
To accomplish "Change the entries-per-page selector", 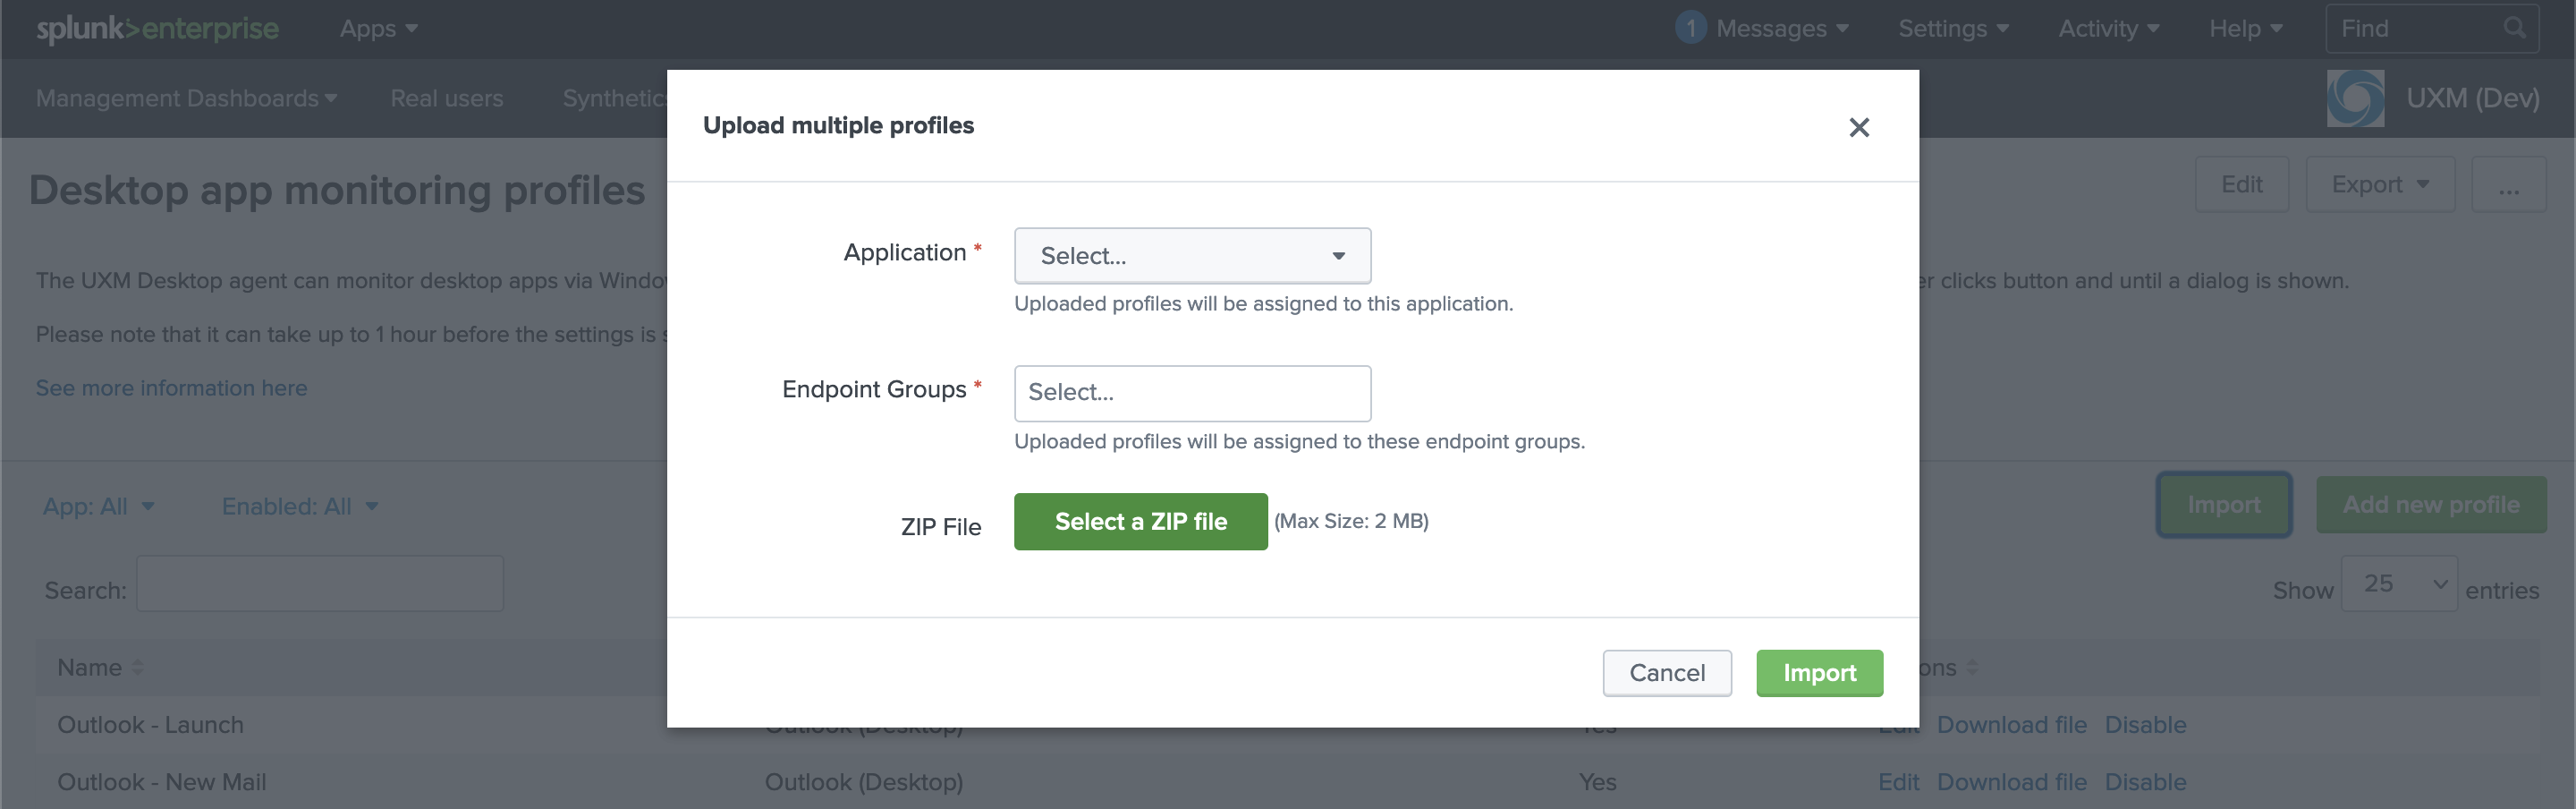I will (2398, 584).
